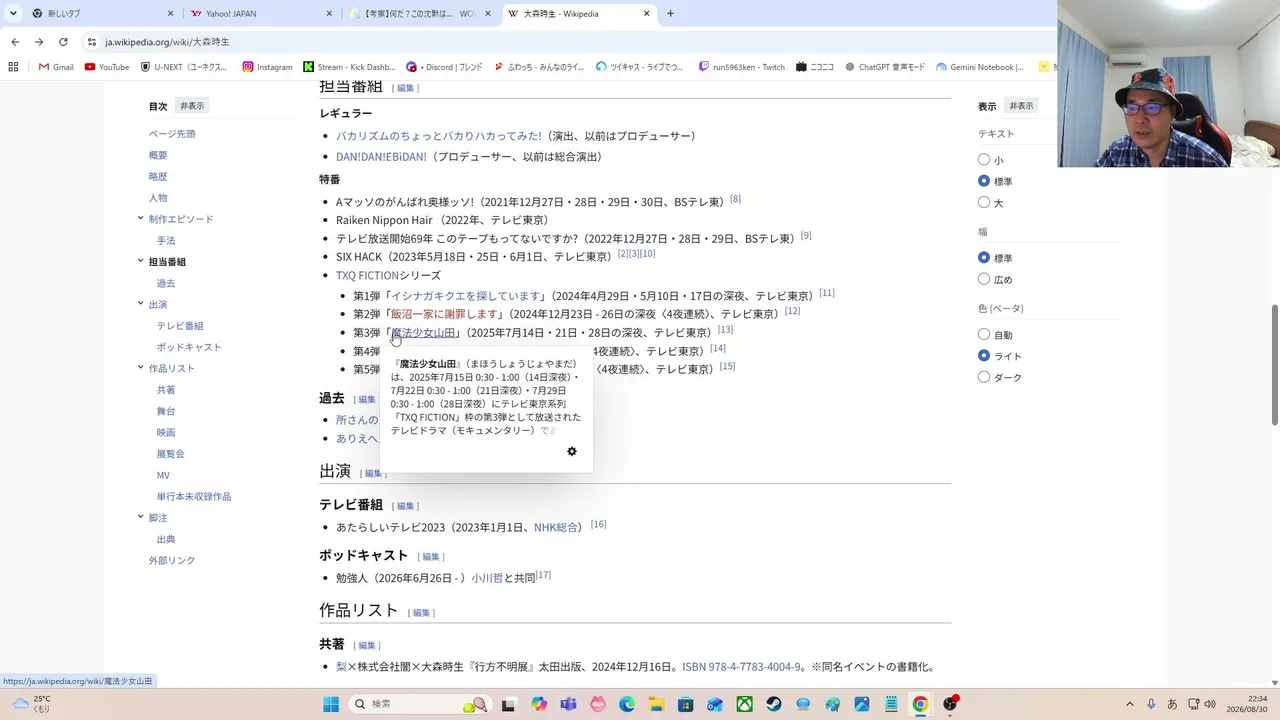This screenshot has height=720, width=1280.
Task: Jump to 外部リンク in the contents
Action: [172, 560]
